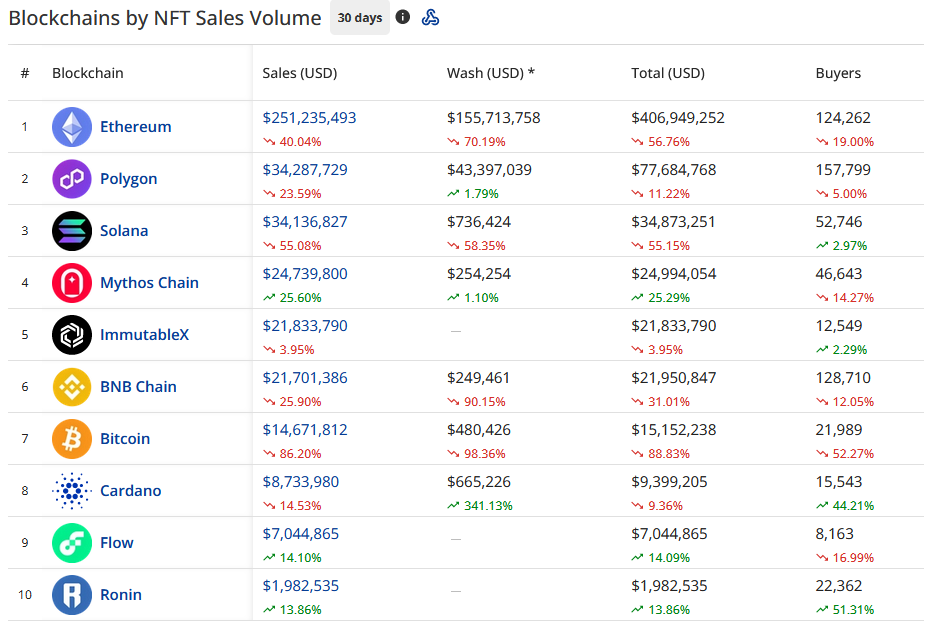Open the info tooltip icon beside 30 days

pyautogui.click(x=403, y=17)
